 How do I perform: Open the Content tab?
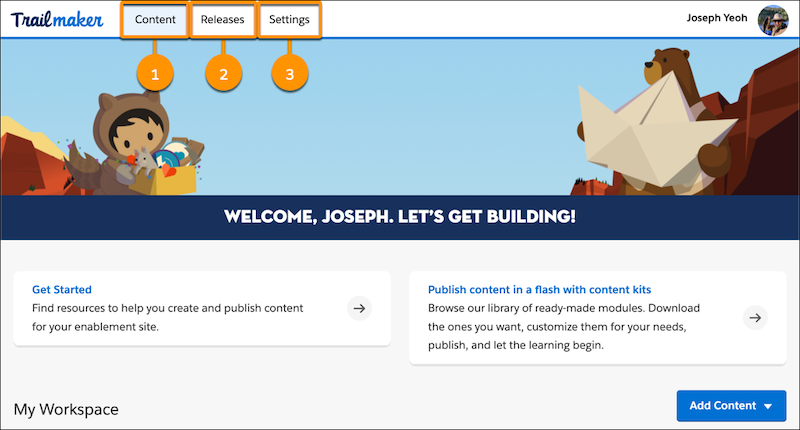155,19
